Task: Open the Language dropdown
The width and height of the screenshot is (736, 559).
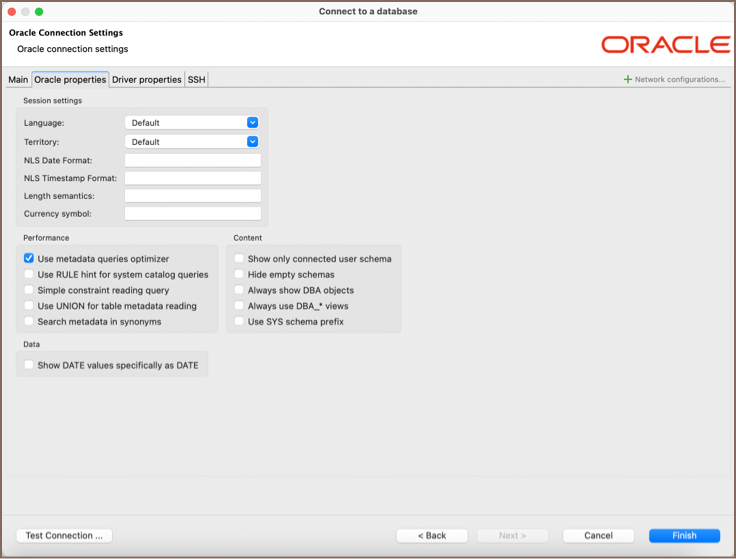Action: tap(192, 123)
